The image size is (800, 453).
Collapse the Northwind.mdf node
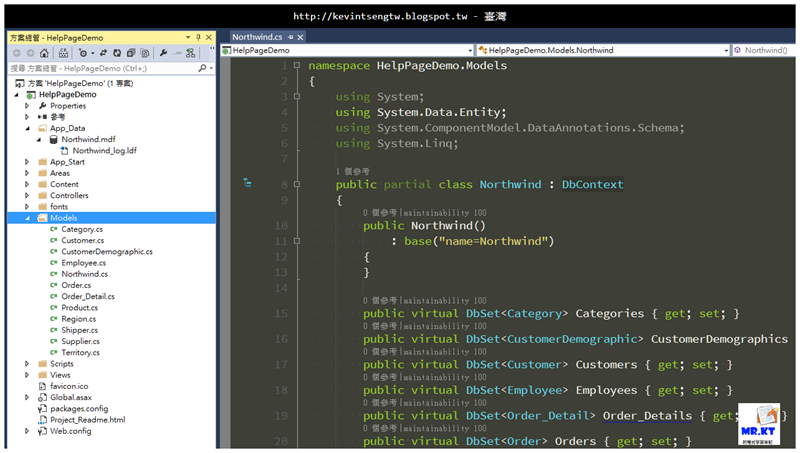39,140
